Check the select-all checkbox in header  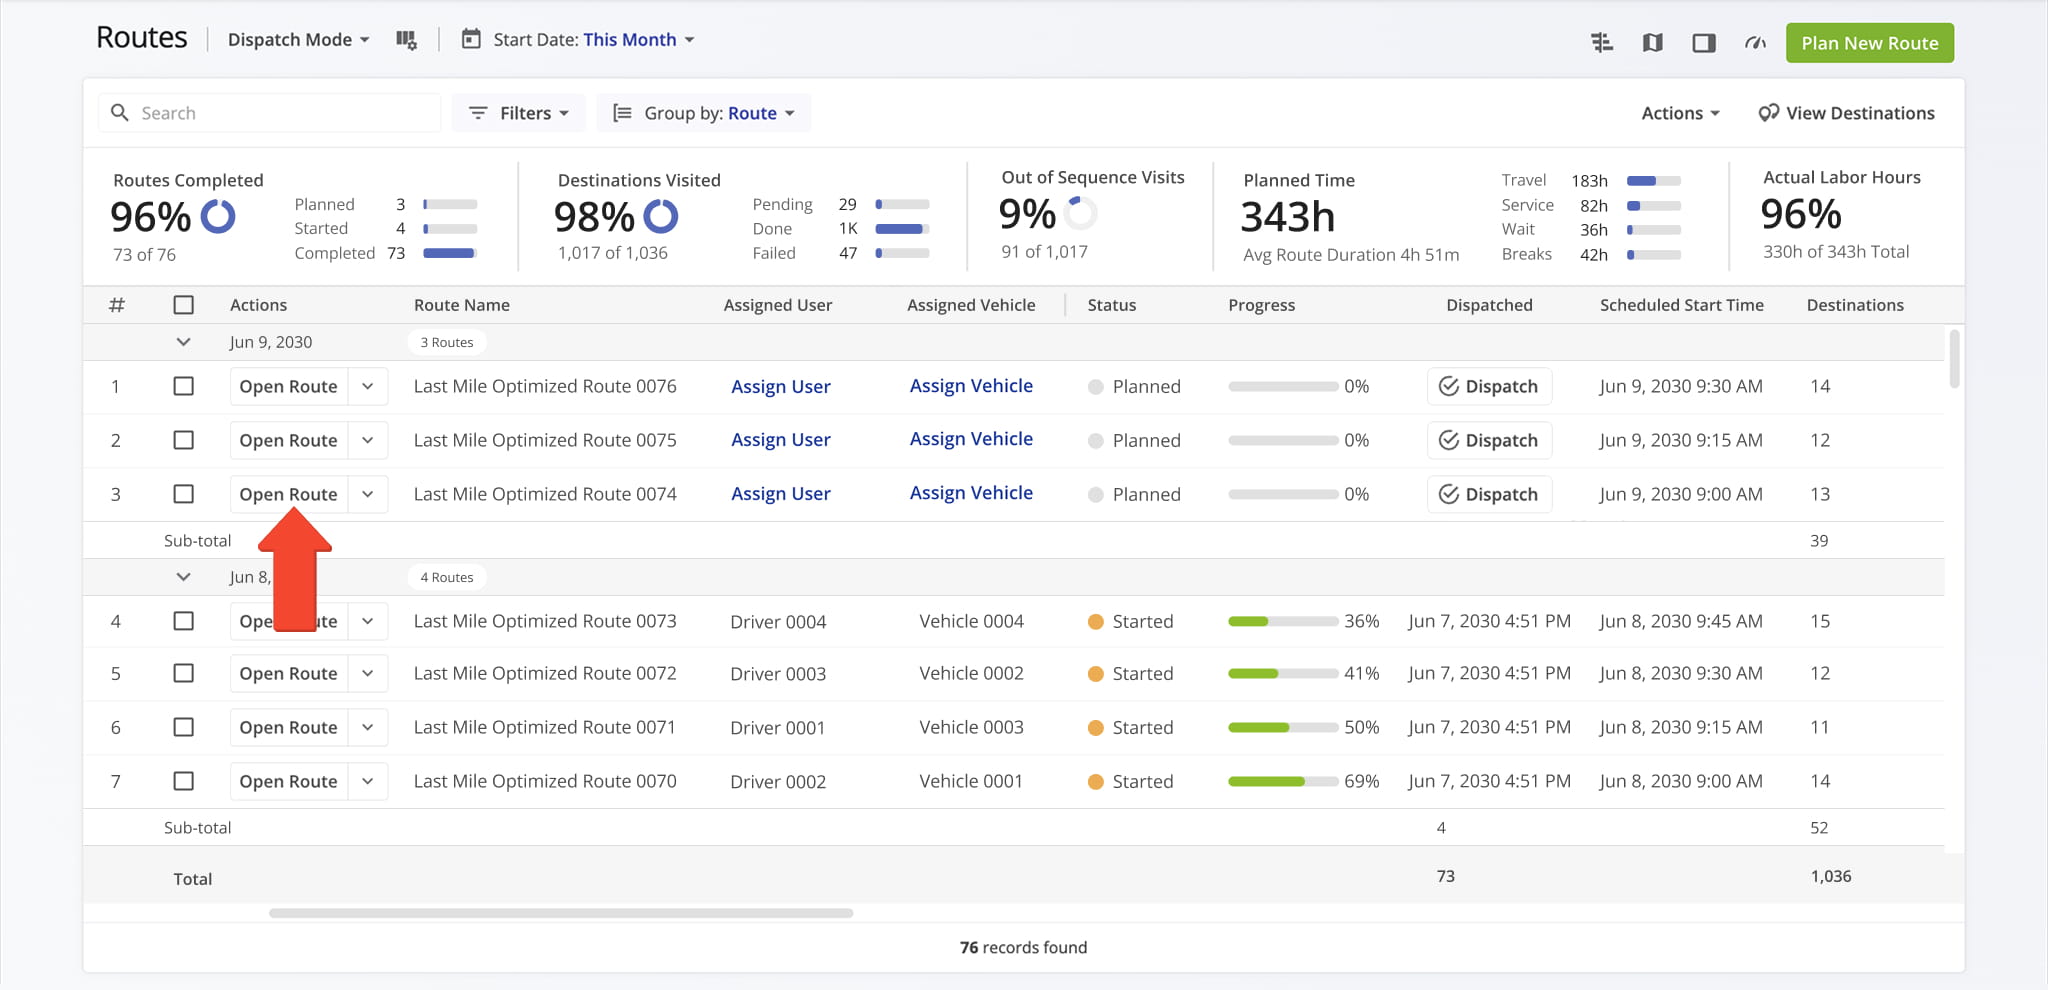coord(183,305)
